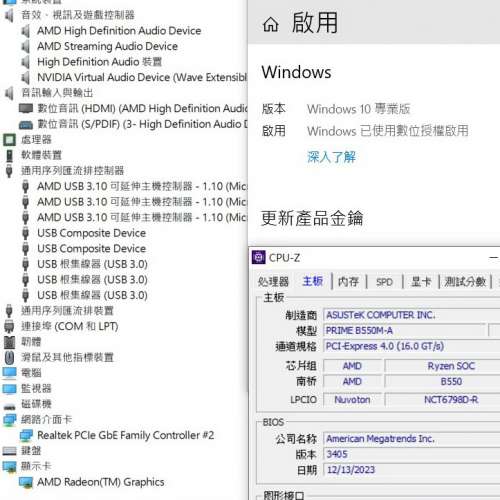Select the AMD Streaming Audio Device speaker icon
Screen dimensions: 500x500
(x=26, y=47)
